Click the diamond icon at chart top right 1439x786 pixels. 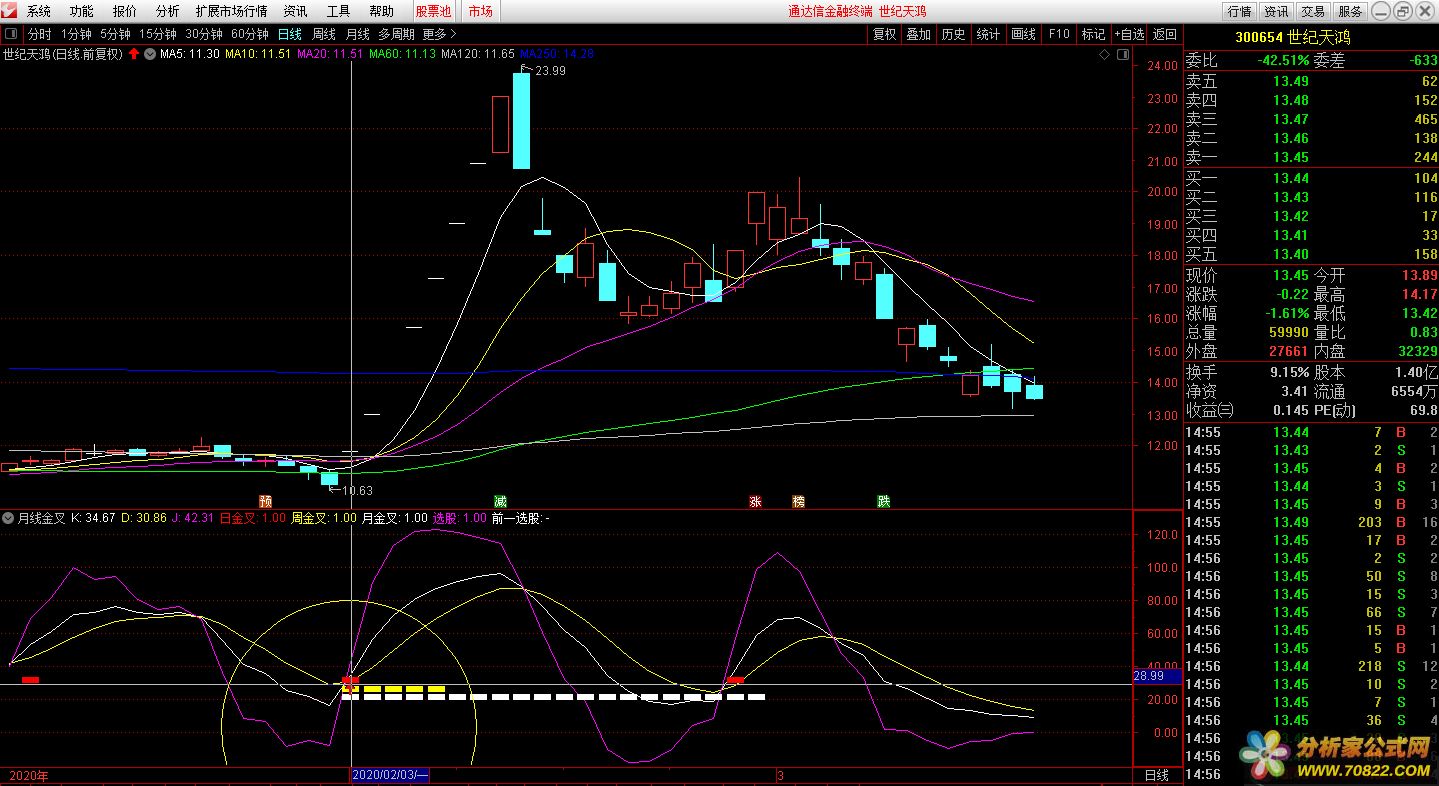click(x=1105, y=54)
